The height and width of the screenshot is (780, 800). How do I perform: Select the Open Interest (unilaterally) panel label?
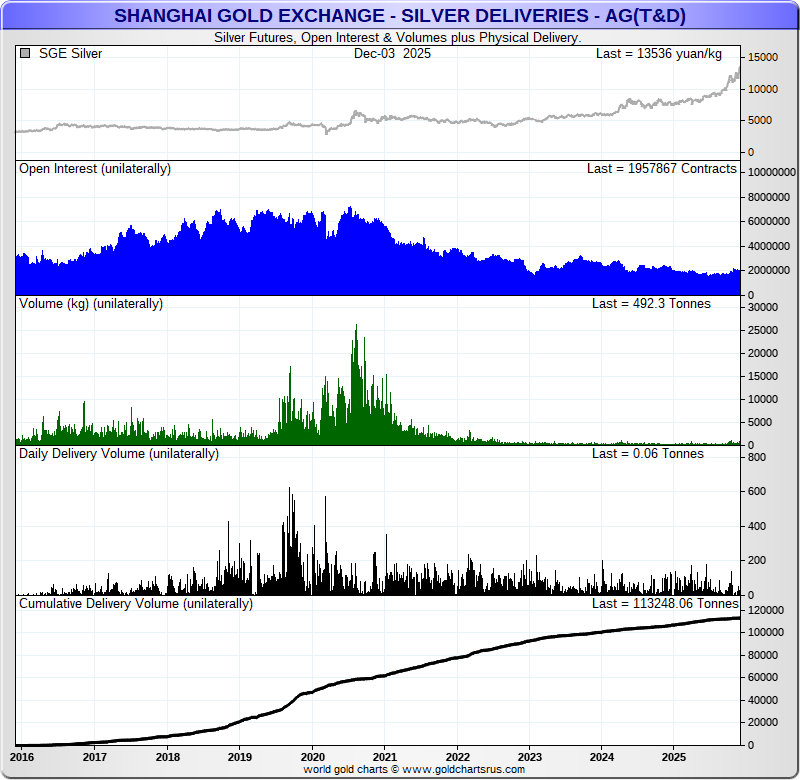pyautogui.click(x=95, y=169)
